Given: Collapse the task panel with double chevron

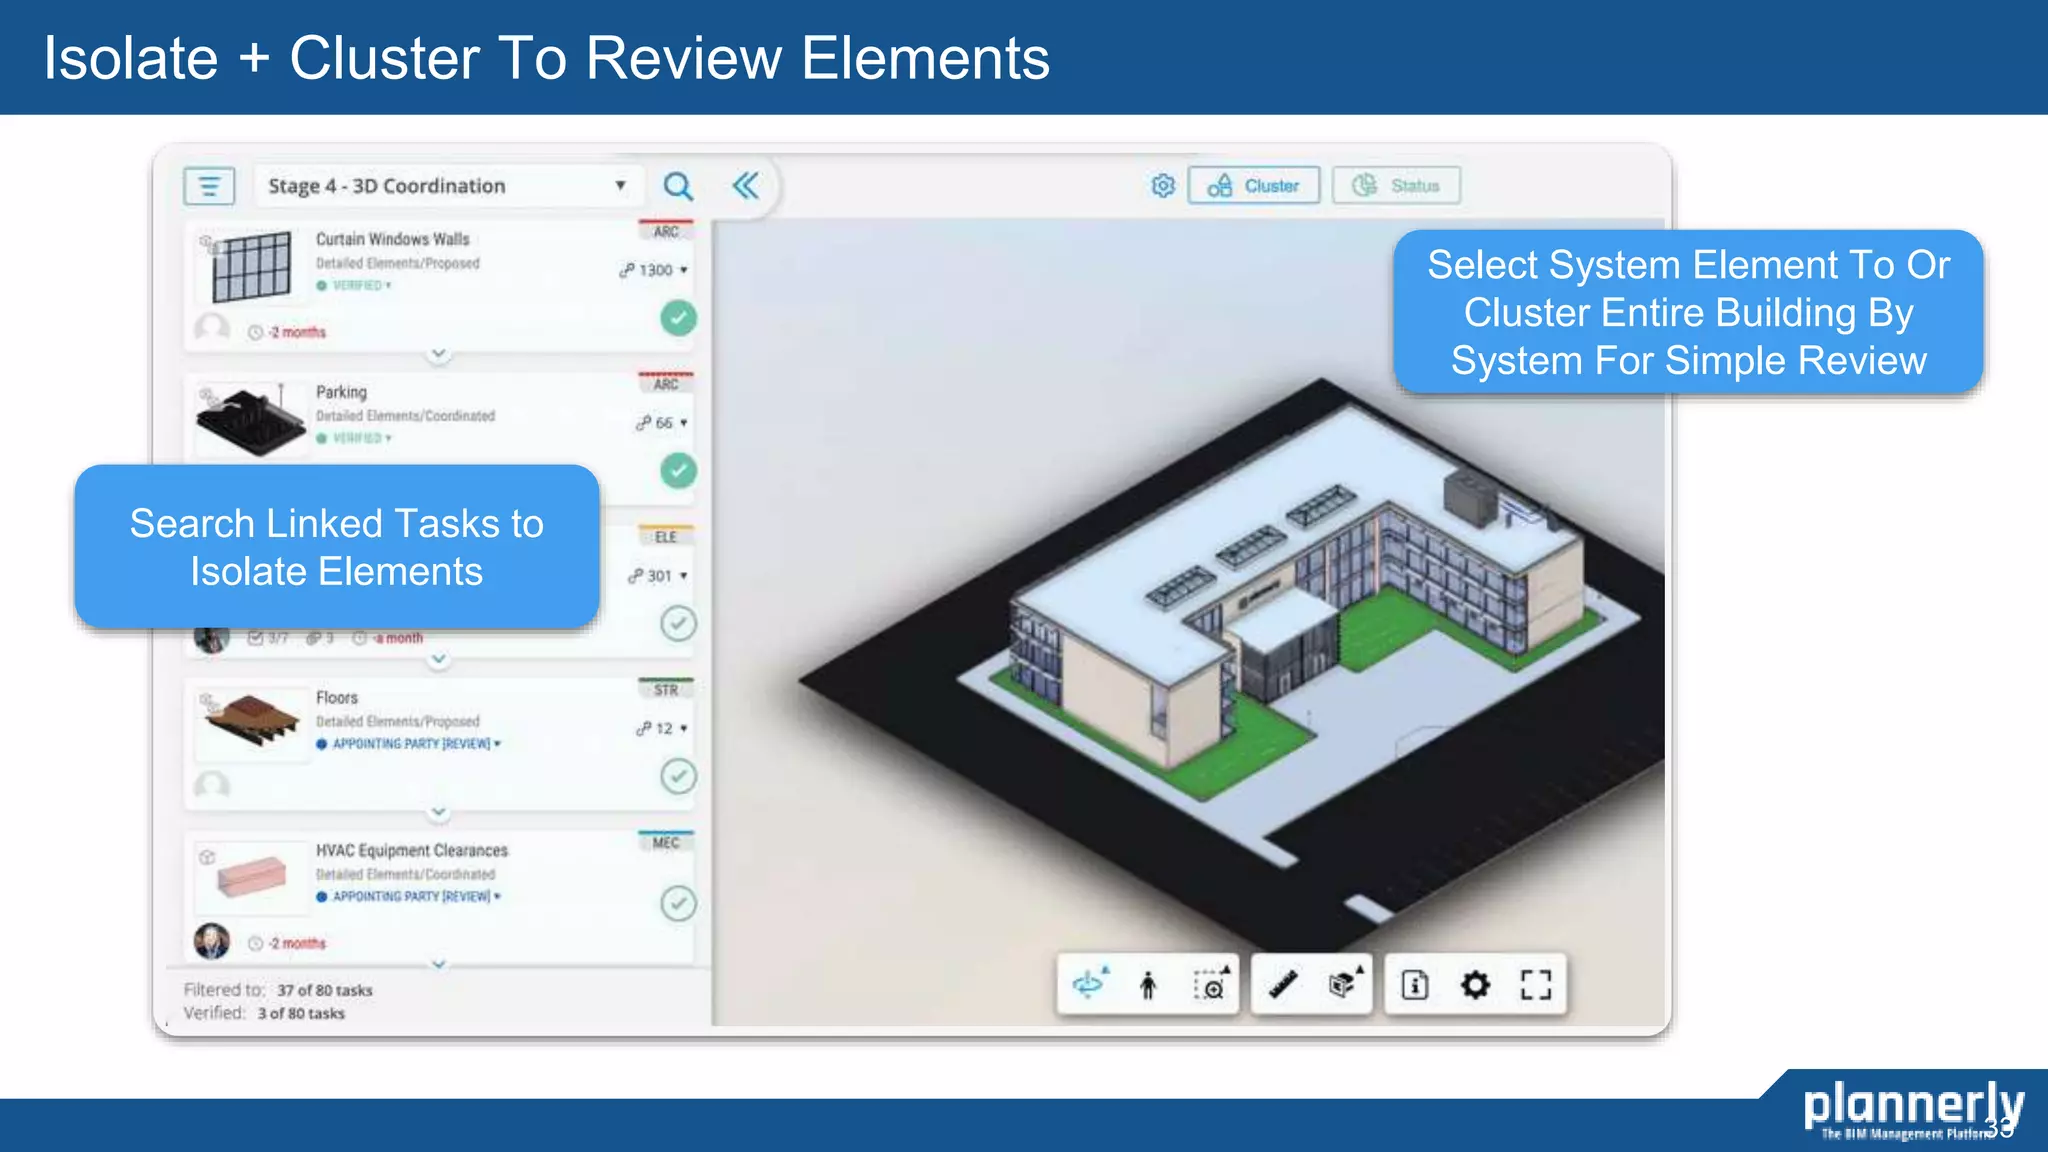Looking at the screenshot, I should coord(746,186).
